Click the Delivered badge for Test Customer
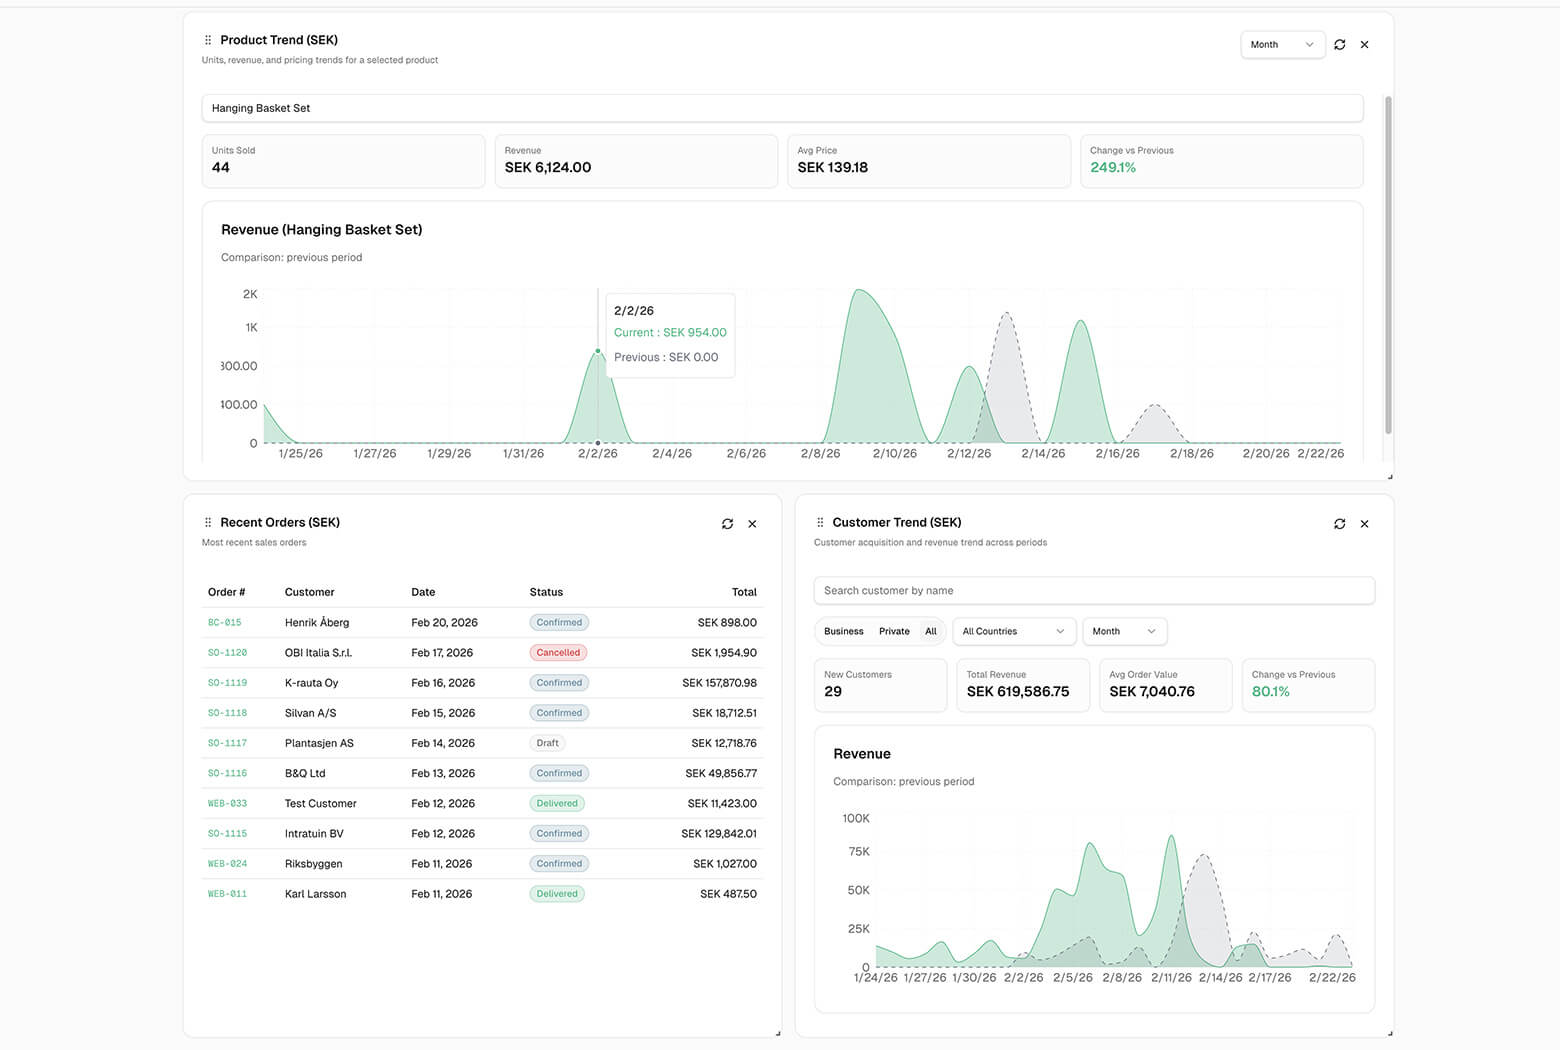 [x=557, y=803]
